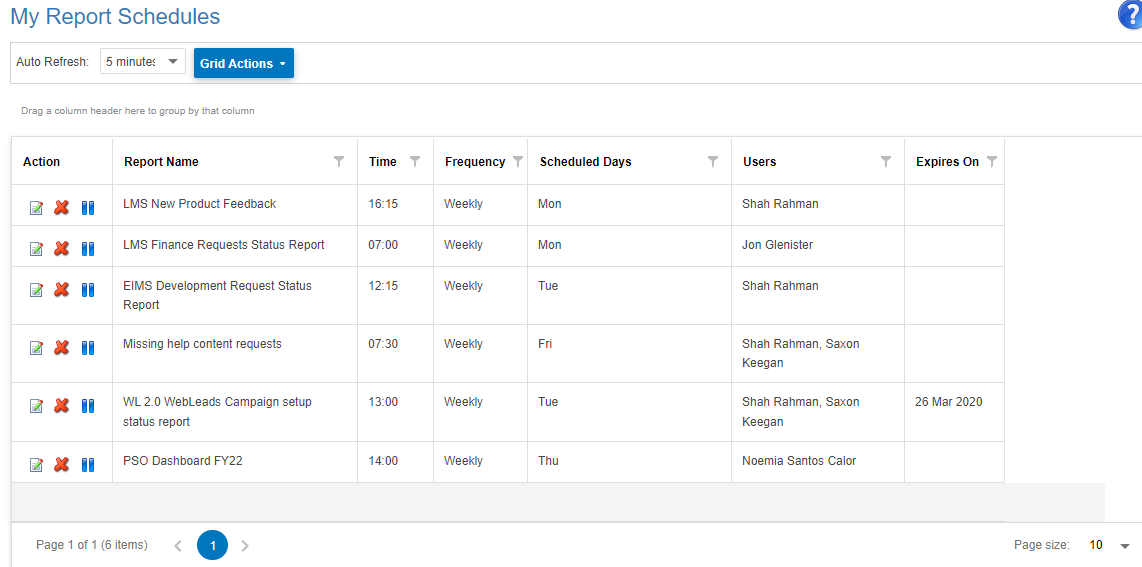Click the previous page arrow
The height and width of the screenshot is (567, 1142).
178,545
